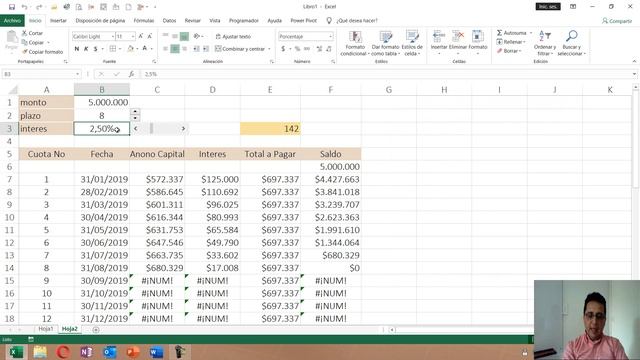Image resolution: width=640 pixels, height=360 pixels.
Task: Open the number format dropdown Porcentaje
Action: pyautogui.click(x=330, y=37)
